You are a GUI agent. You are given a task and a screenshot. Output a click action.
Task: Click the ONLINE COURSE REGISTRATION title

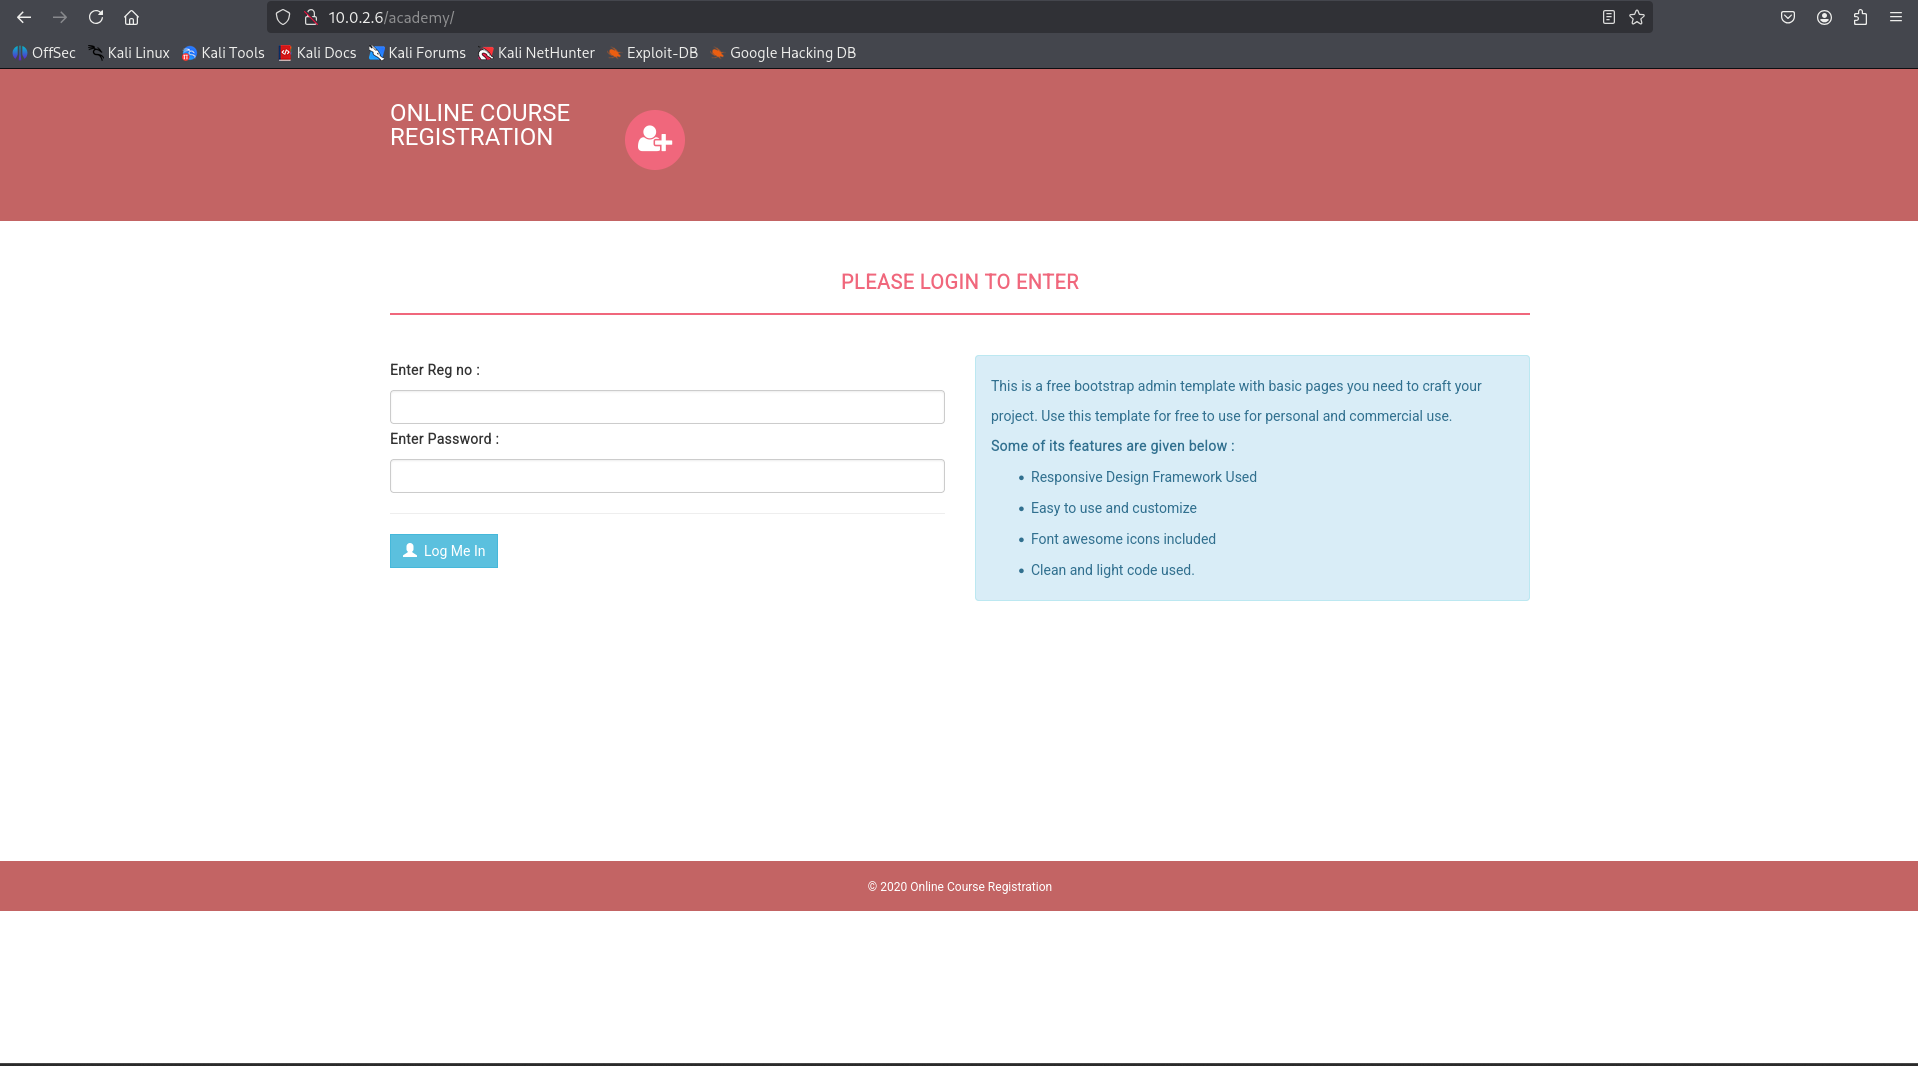480,125
